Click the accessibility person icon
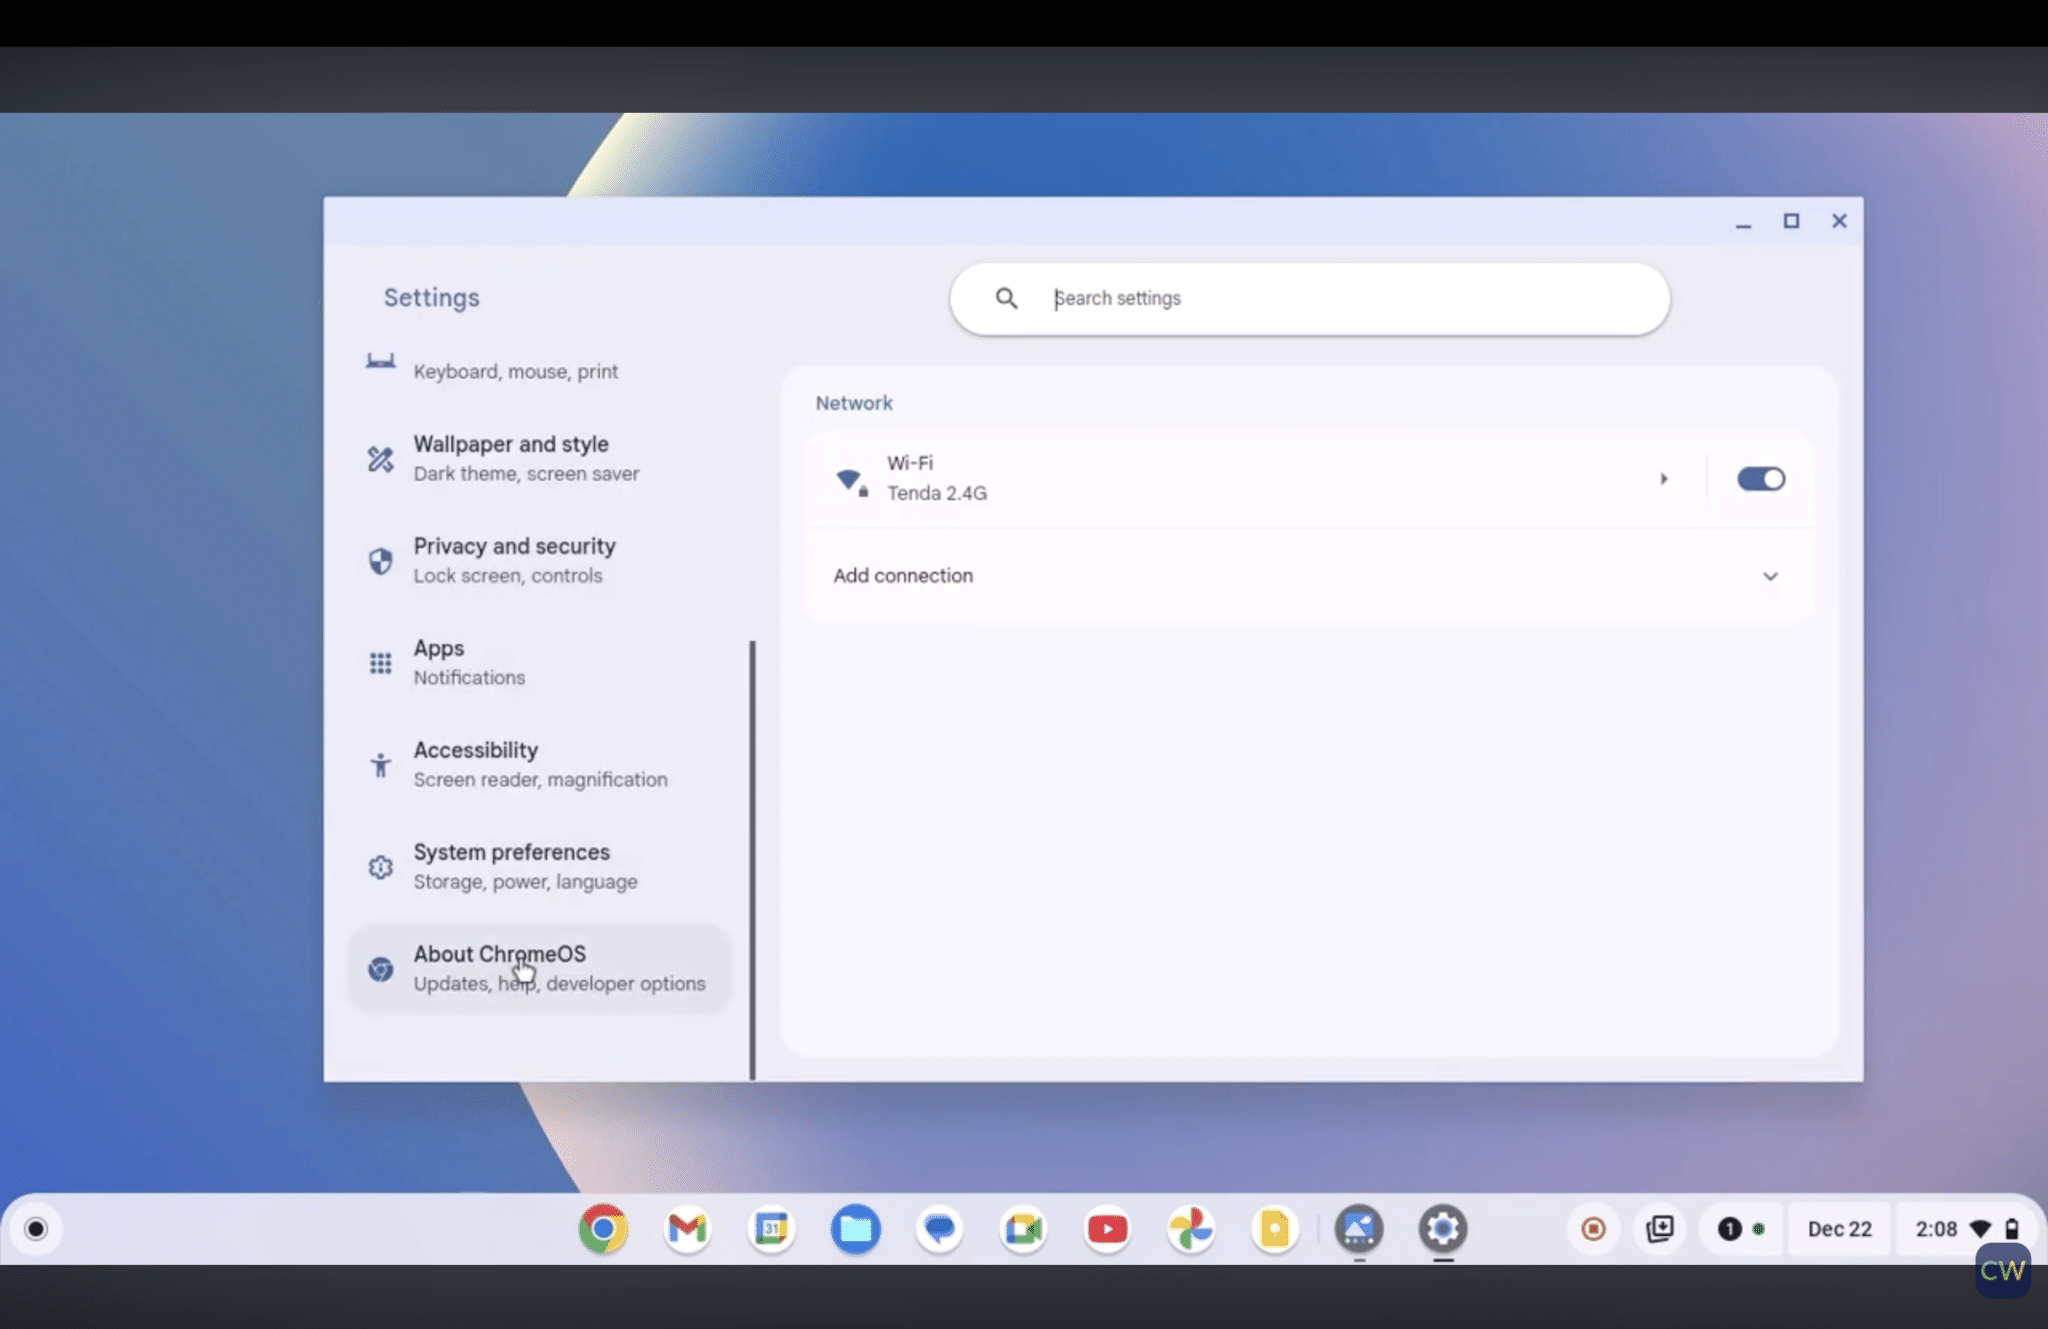This screenshot has width=2048, height=1329. pos(380,765)
